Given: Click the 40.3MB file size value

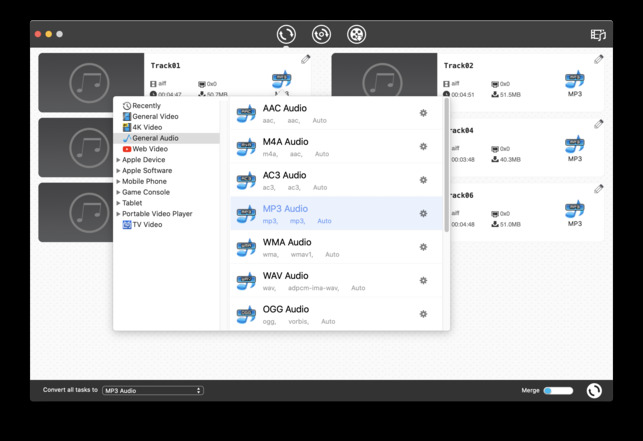Looking at the screenshot, I should (x=510, y=160).
